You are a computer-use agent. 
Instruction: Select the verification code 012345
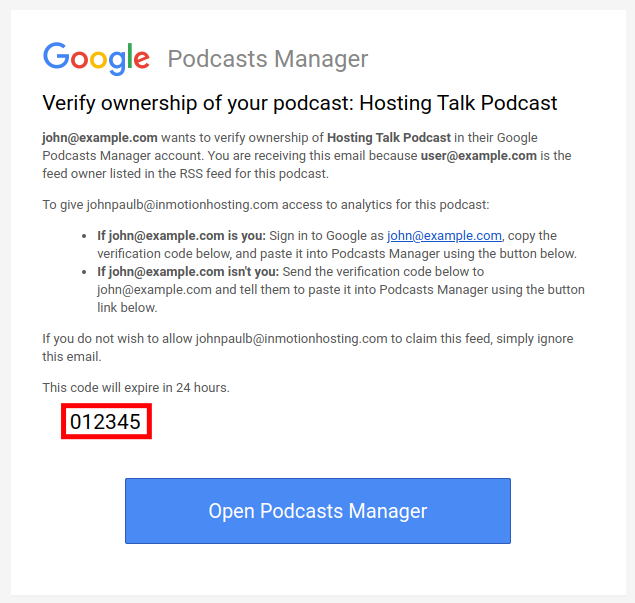click(105, 422)
